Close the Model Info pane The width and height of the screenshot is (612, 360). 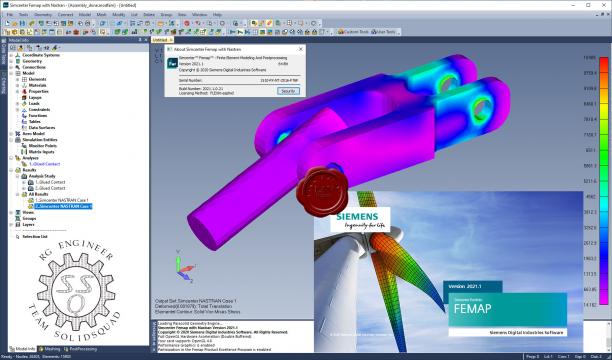[x=146, y=40]
